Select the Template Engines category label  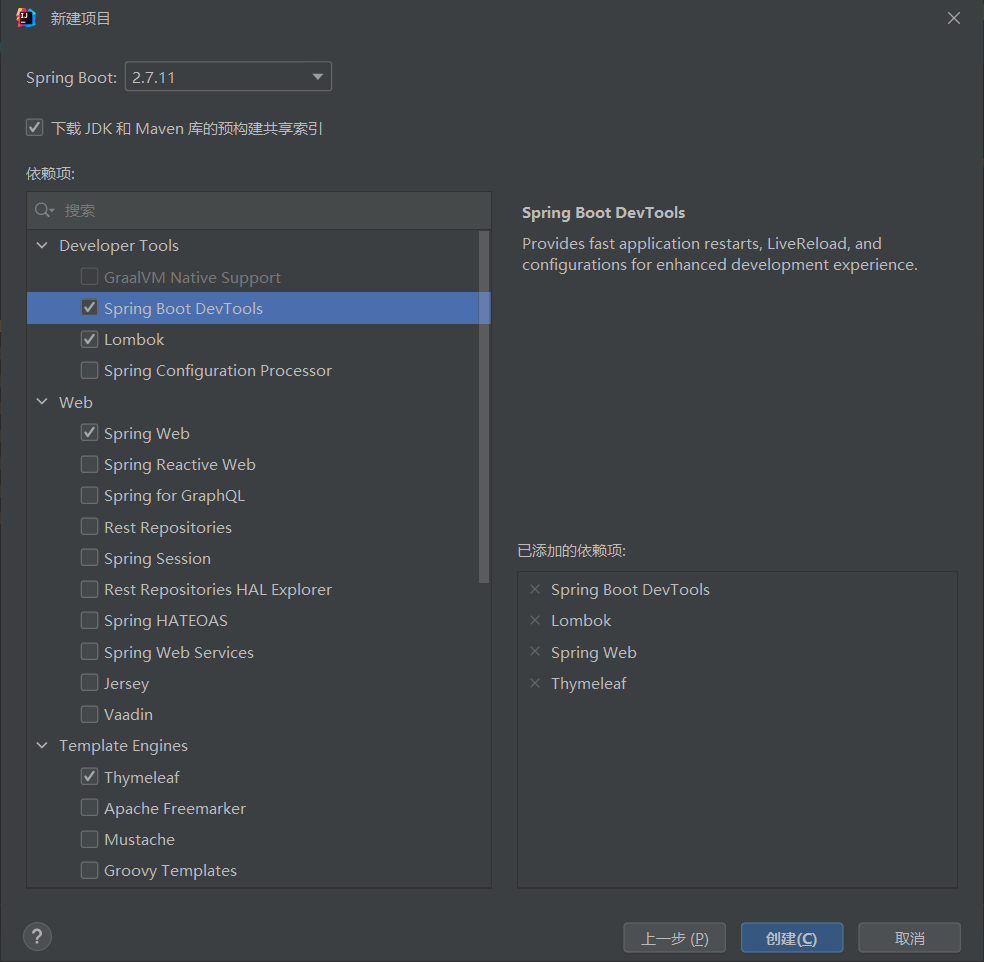(123, 746)
